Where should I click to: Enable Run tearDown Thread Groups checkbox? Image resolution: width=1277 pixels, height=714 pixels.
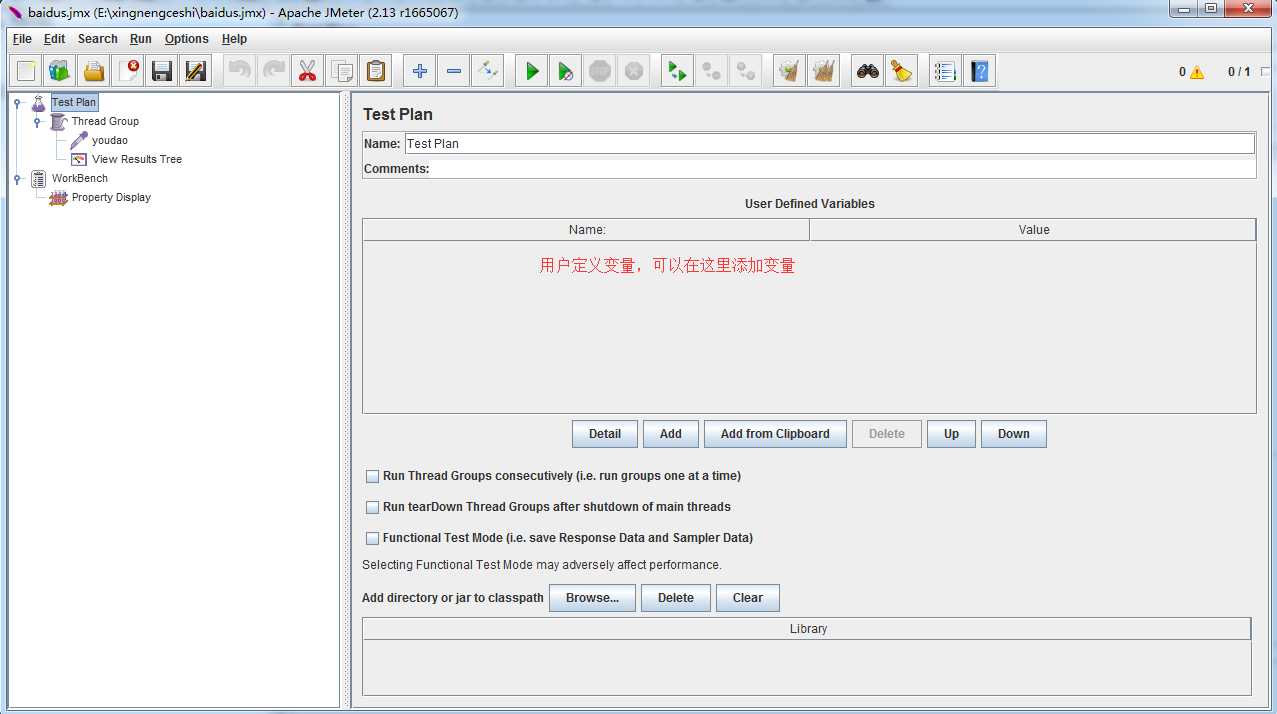(373, 508)
